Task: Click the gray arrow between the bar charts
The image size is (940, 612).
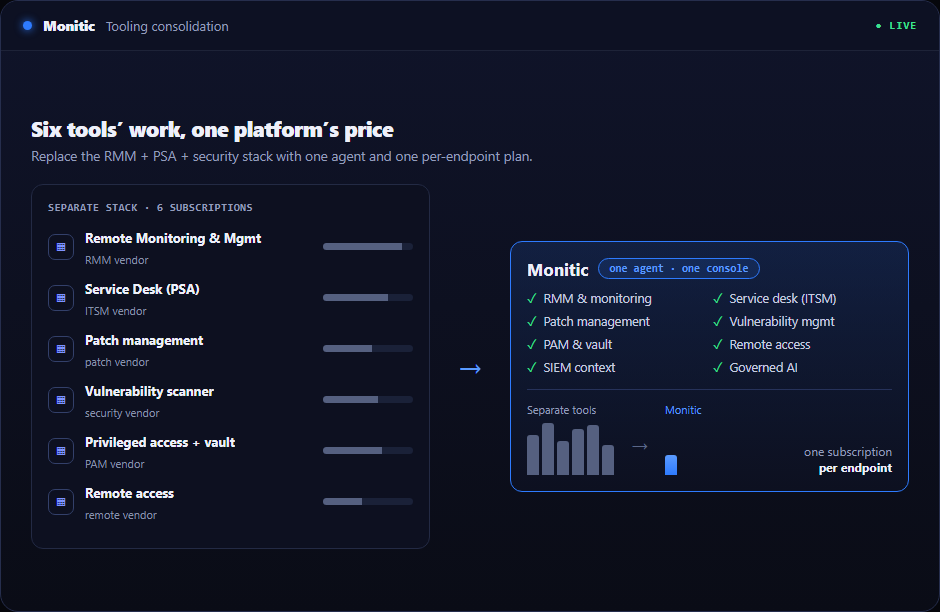Action: [640, 447]
